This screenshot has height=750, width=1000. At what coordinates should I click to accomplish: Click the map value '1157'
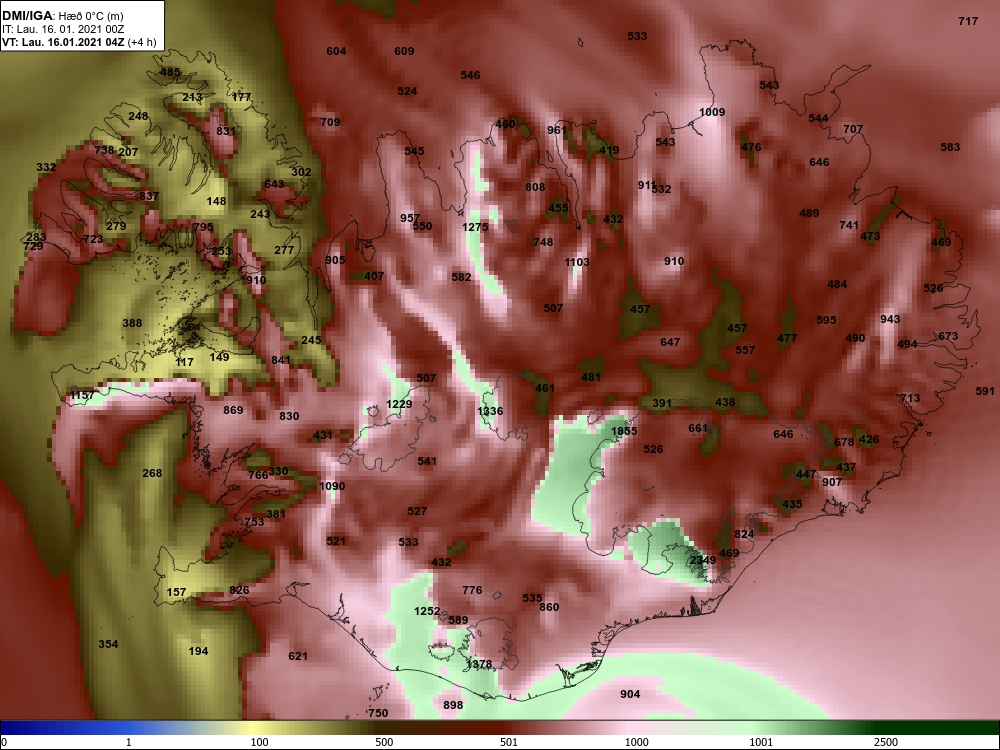(82, 395)
